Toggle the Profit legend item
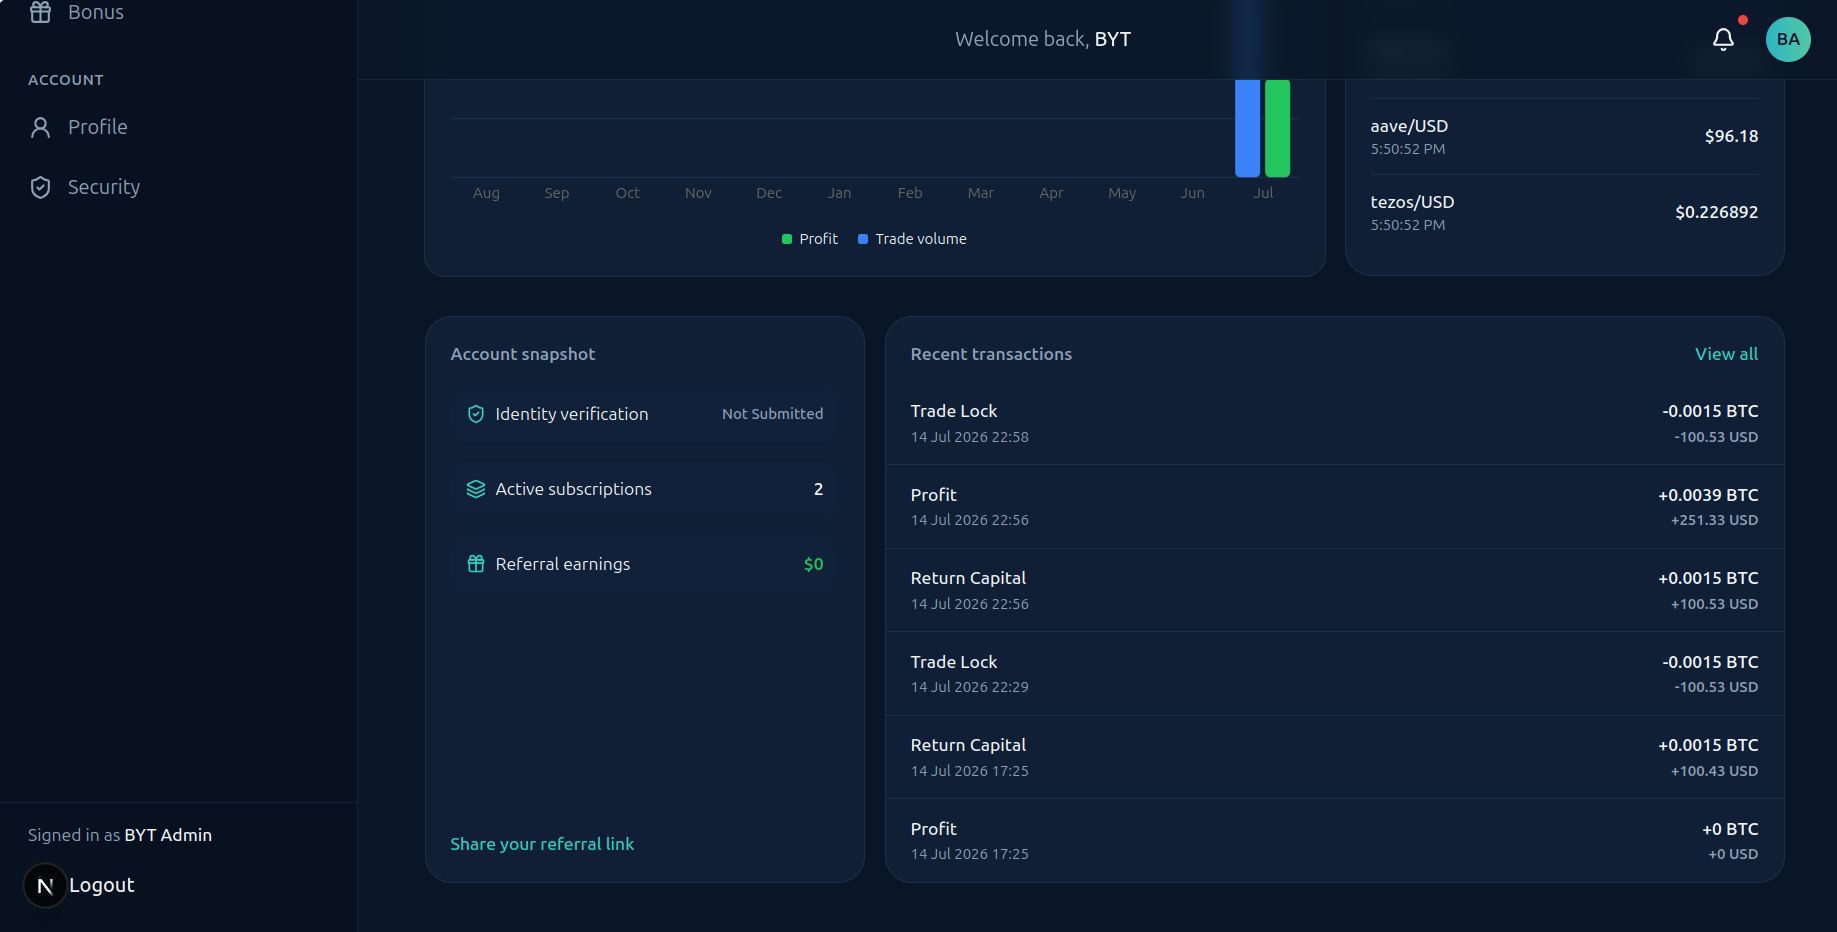 point(809,239)
